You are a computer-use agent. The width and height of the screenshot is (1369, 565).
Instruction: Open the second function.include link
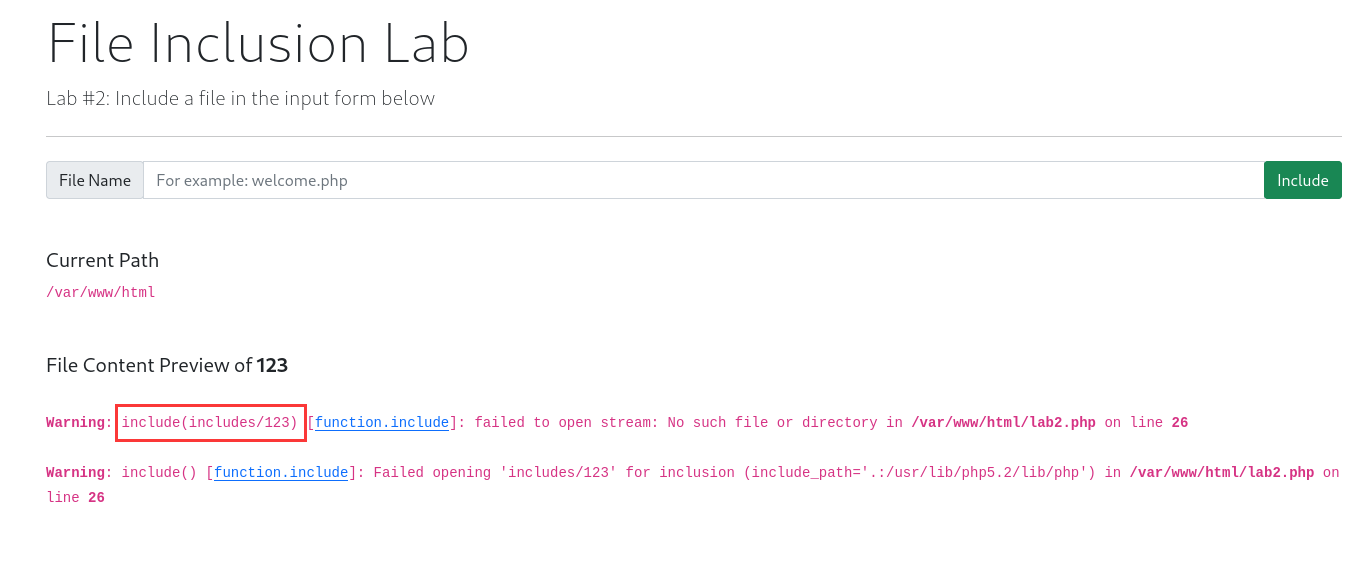click(281, 473)
